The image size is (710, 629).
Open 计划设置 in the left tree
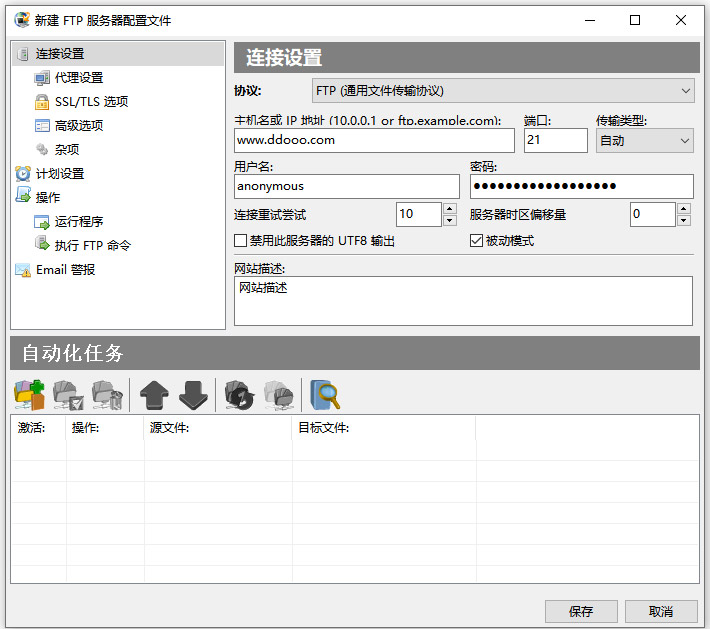click(60, 173)
